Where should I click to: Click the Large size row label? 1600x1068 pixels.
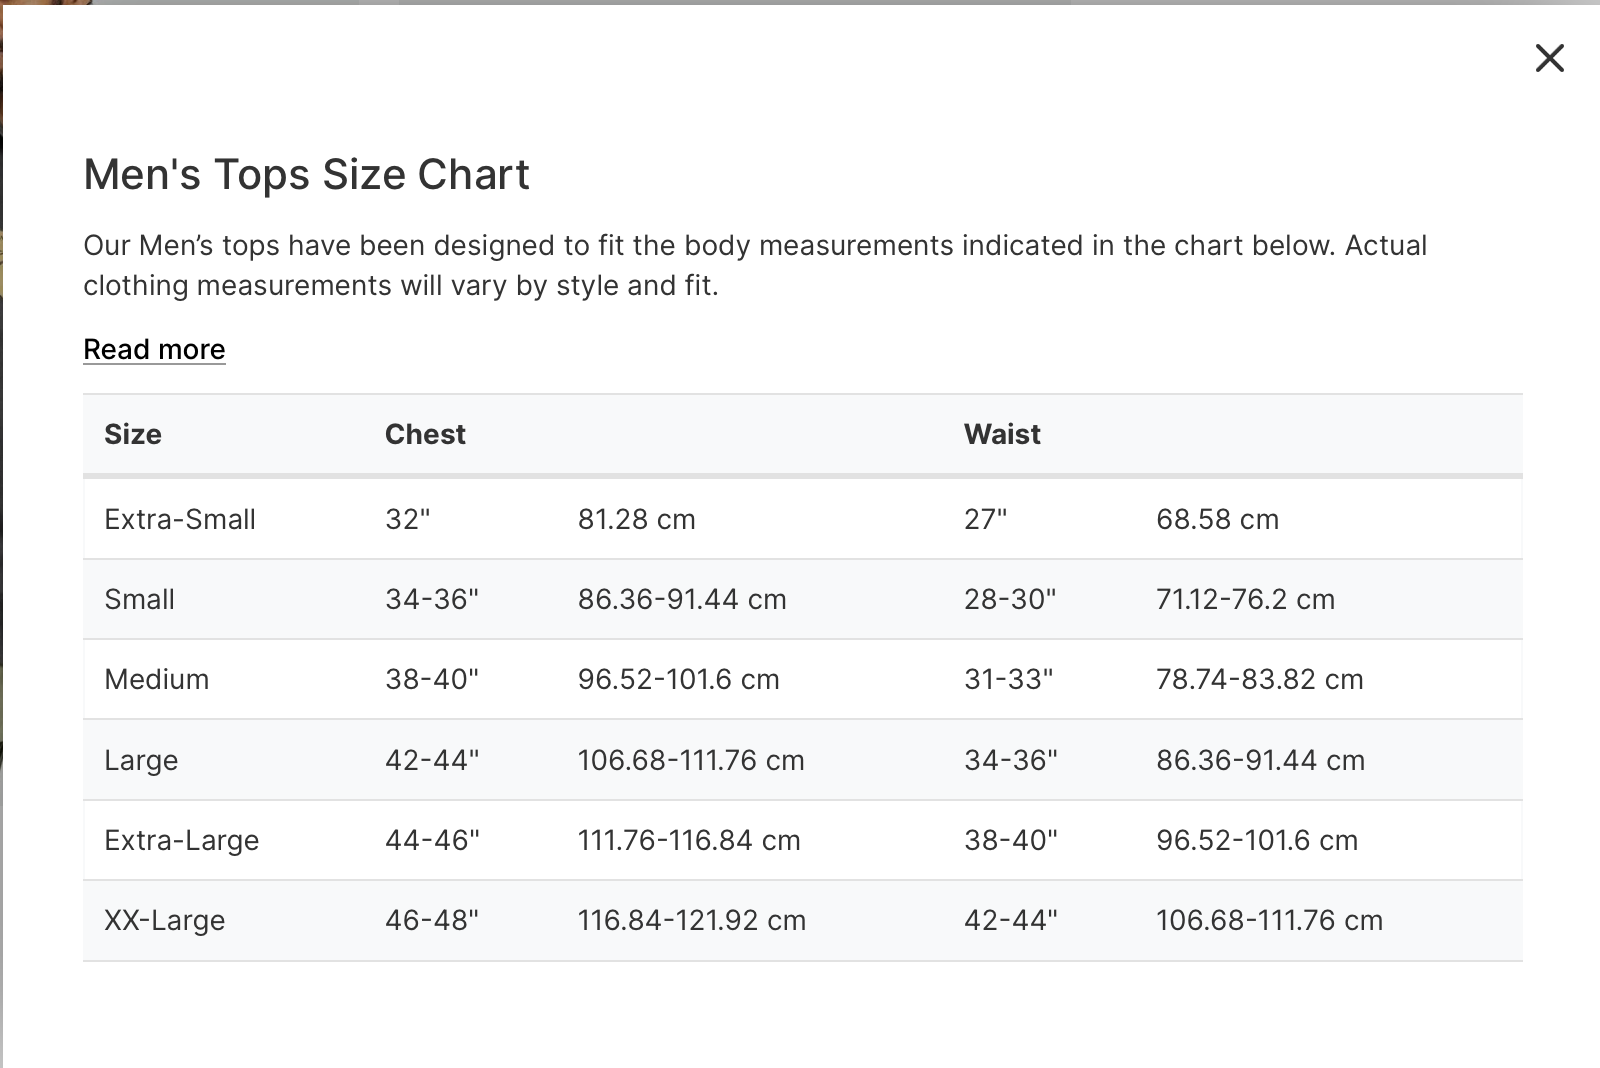(x=141, y=760)
